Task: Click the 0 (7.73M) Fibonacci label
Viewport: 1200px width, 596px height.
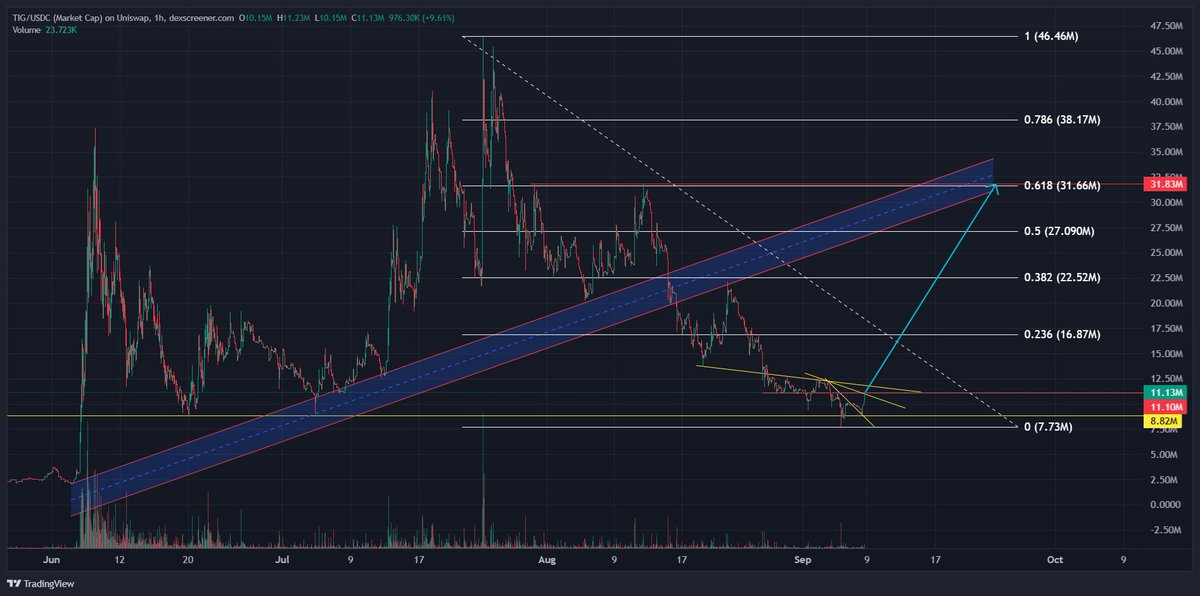Action: click(1046, 427)
